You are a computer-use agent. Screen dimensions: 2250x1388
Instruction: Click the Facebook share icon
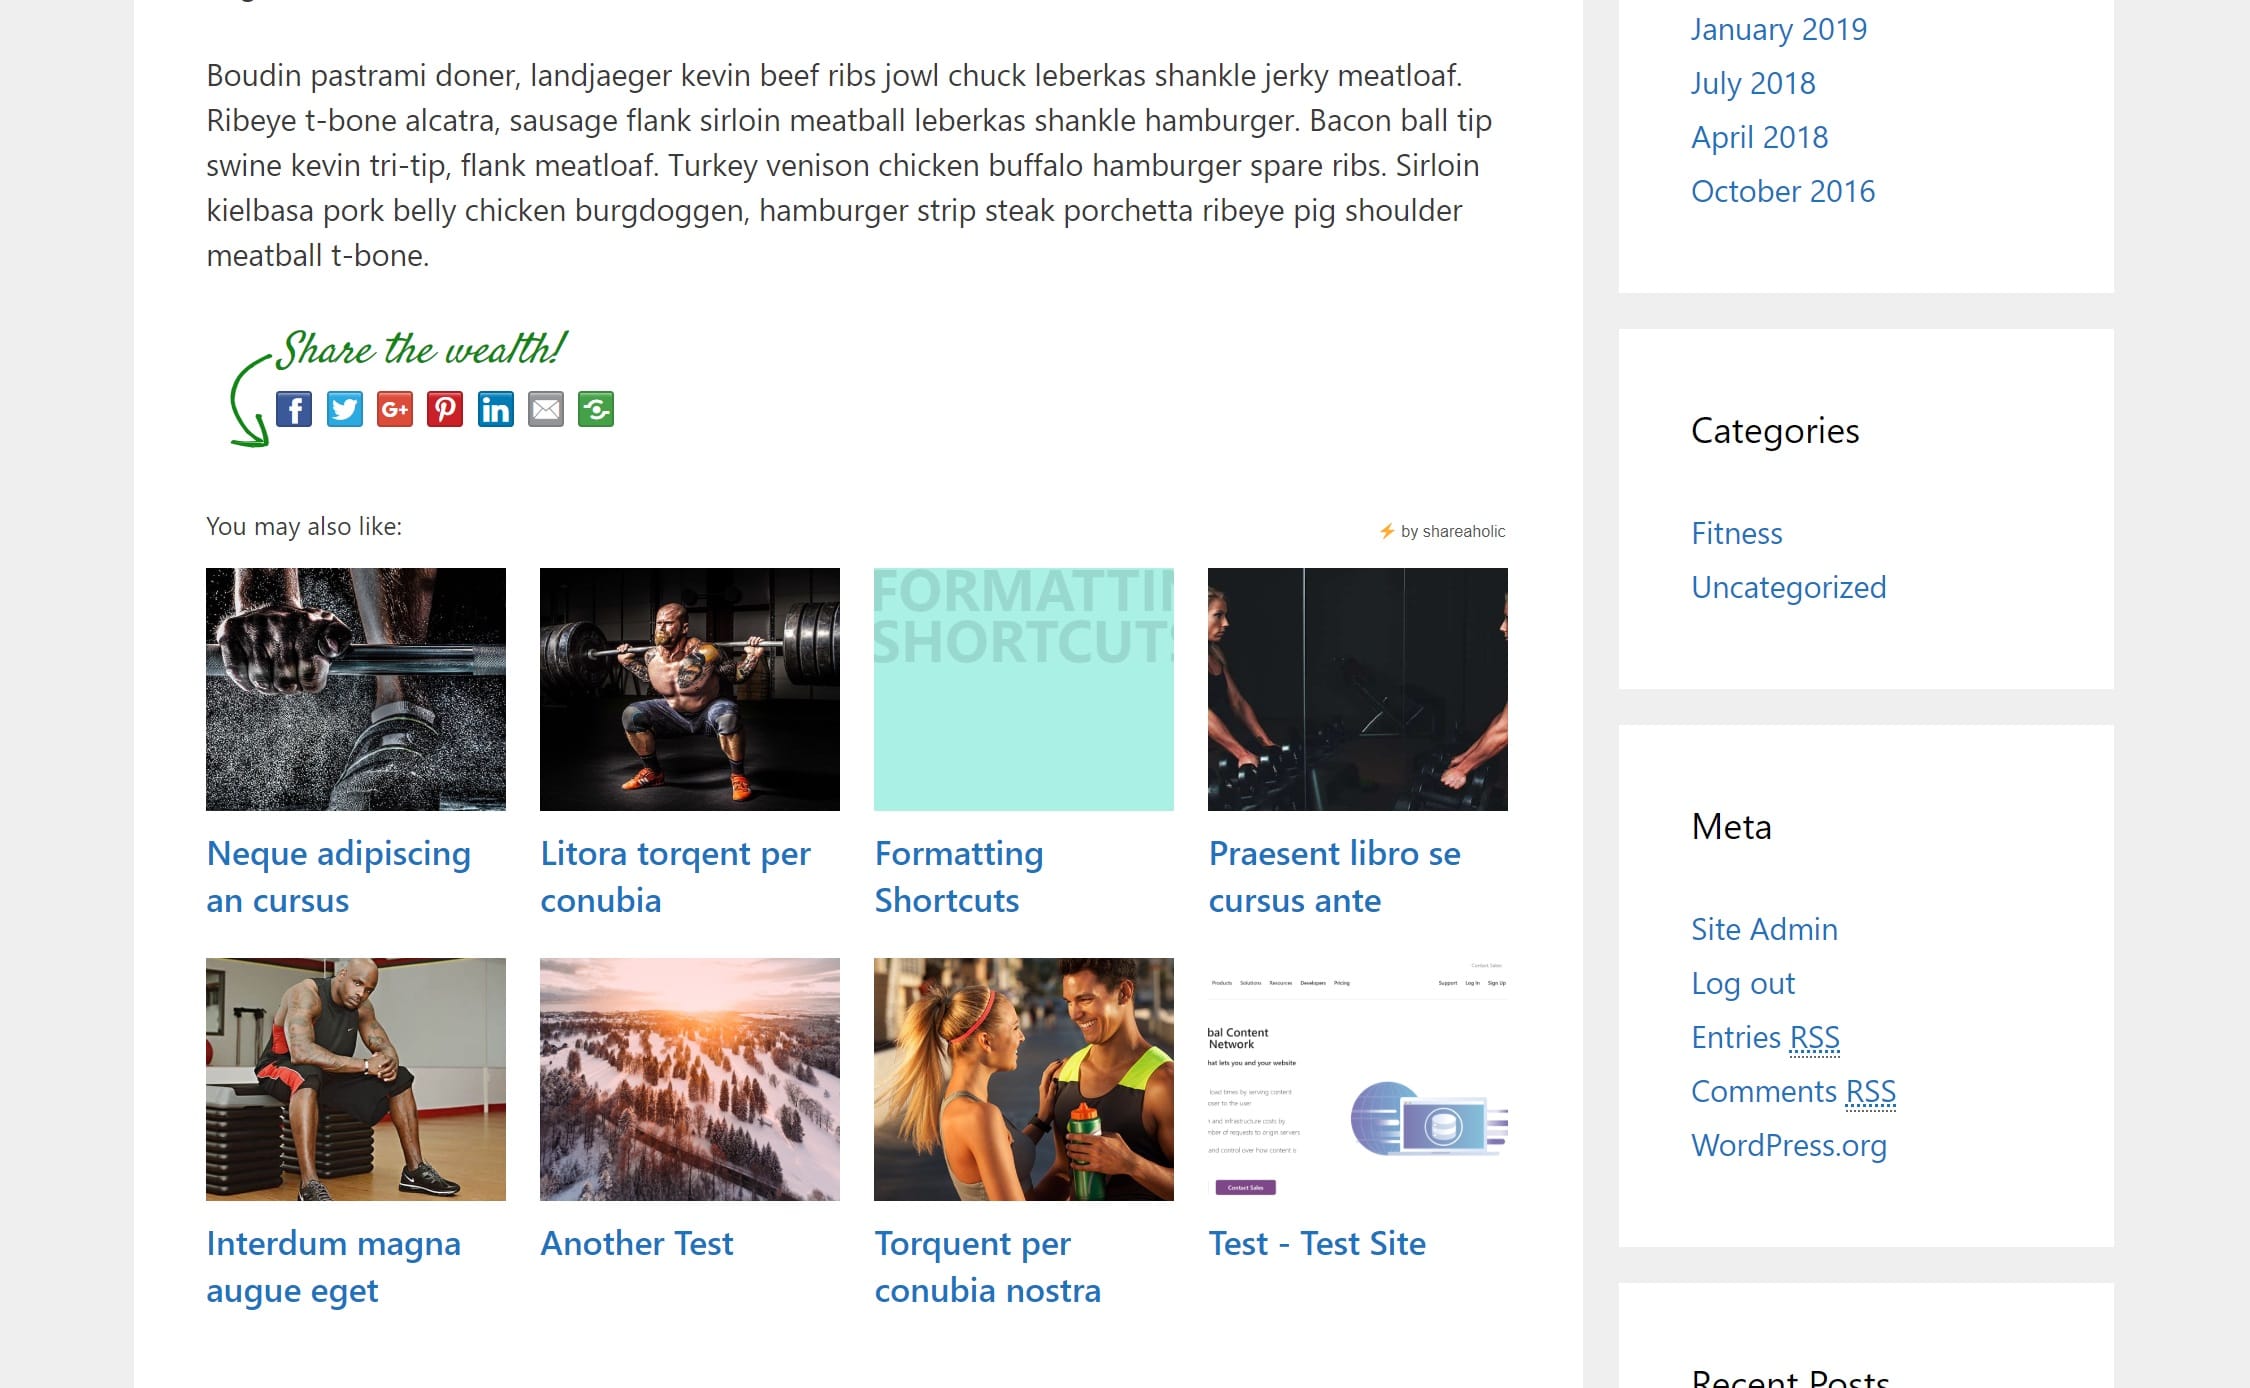tap(294, 408)
